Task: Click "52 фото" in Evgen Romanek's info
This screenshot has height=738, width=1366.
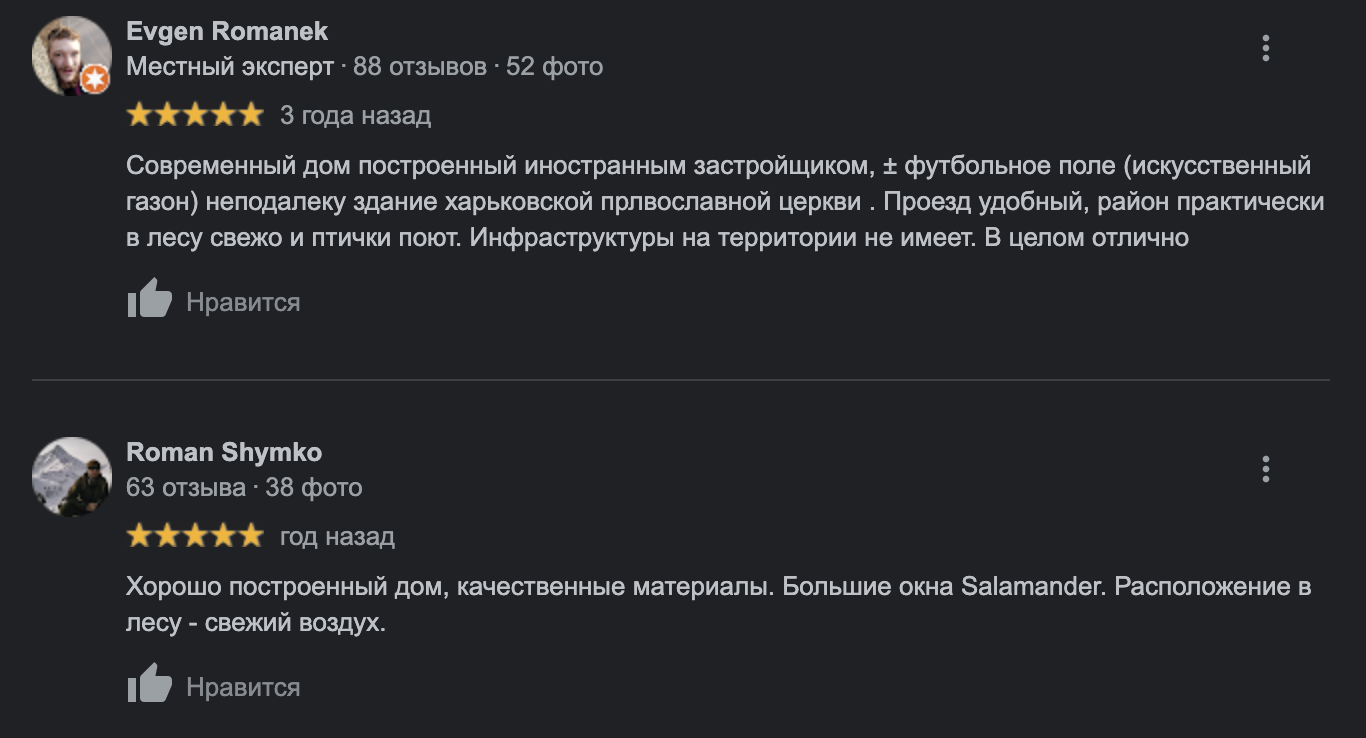Action: [x=554, y=67]
